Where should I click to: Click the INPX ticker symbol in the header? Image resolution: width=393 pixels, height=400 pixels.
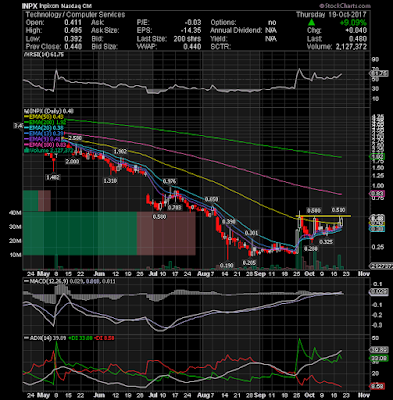pyautogui.click(x=30, y=6)
